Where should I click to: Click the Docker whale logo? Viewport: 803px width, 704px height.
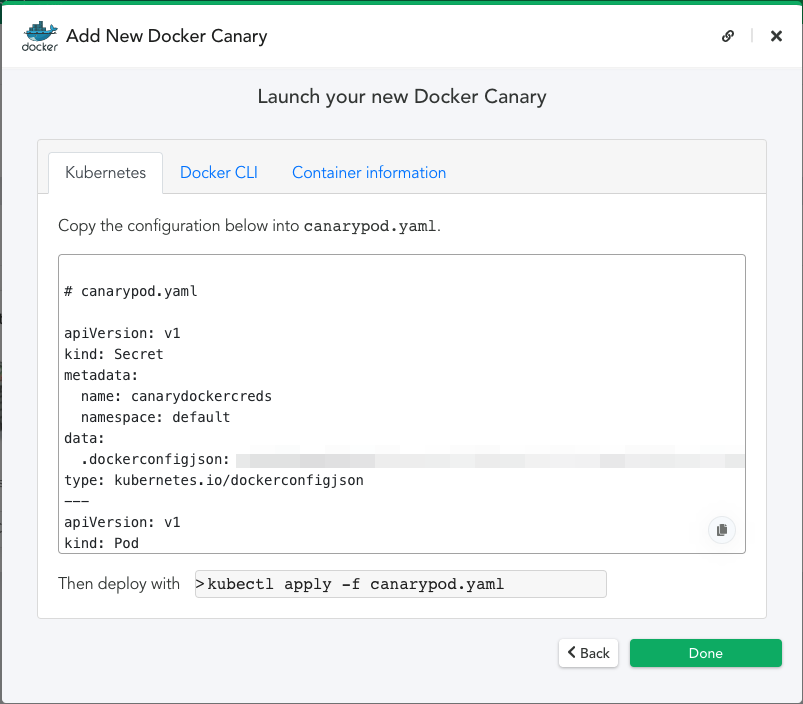pyautogui.click(x=40, y=37)
